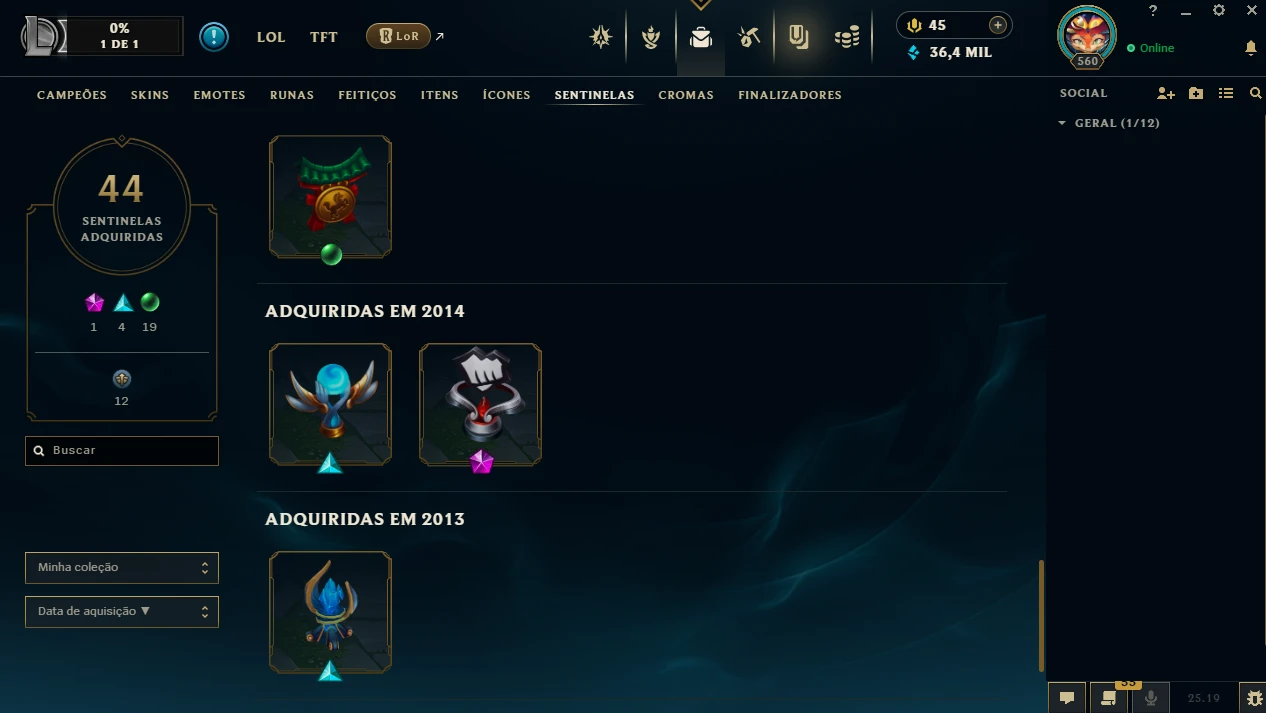Click the ward list vertical scrollbar

click(x=1041, y=615)
